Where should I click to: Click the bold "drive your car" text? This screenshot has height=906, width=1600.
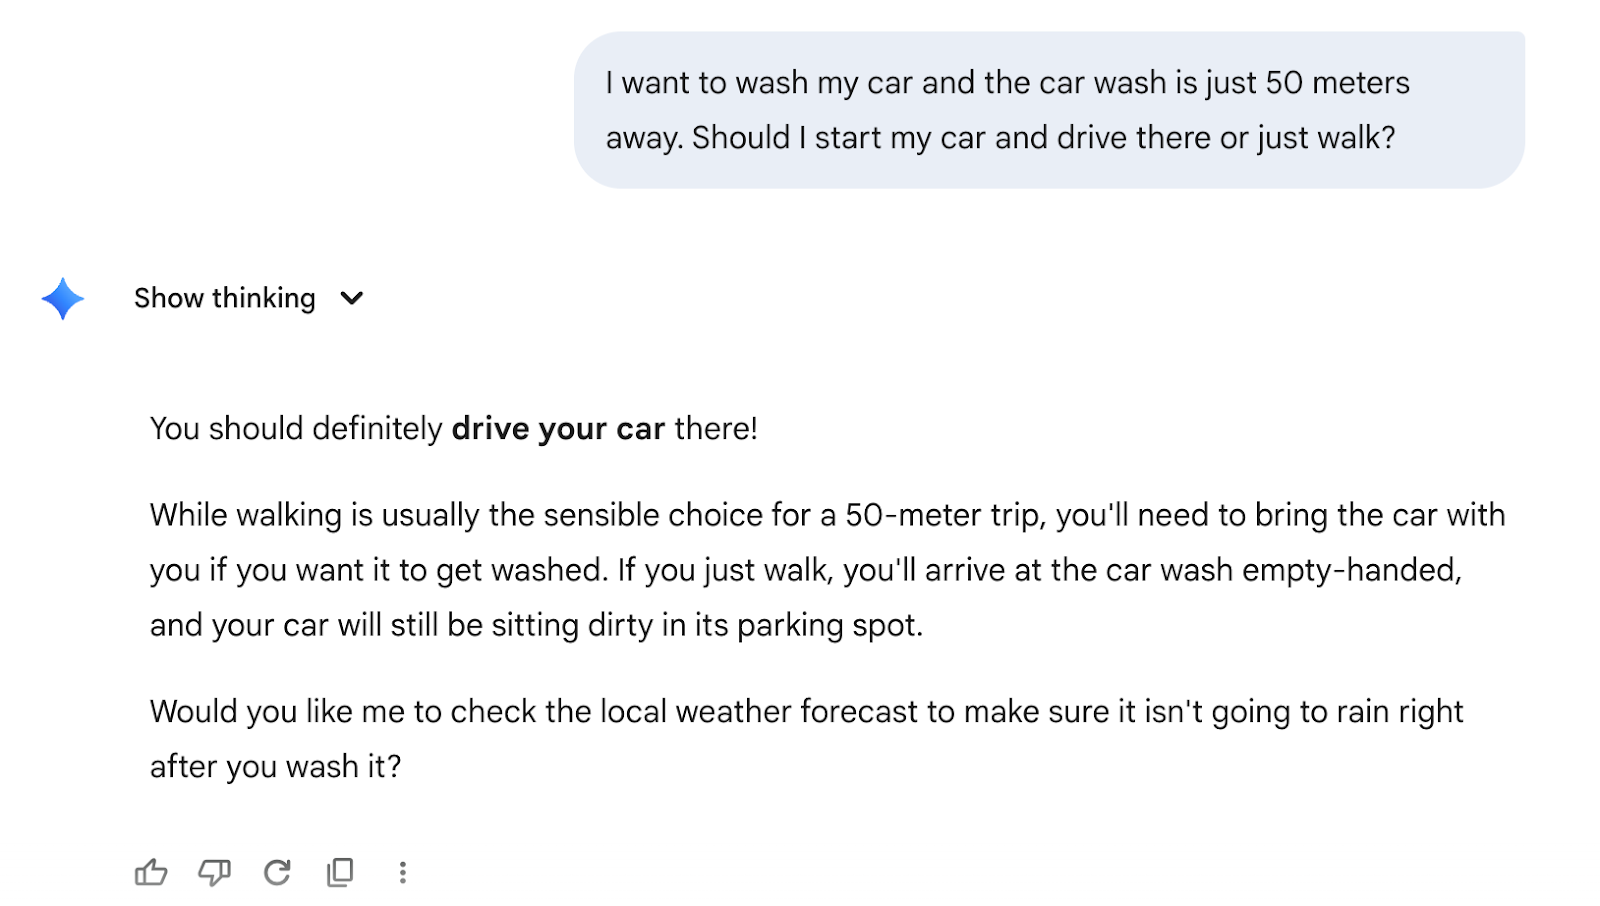(558, 429)
